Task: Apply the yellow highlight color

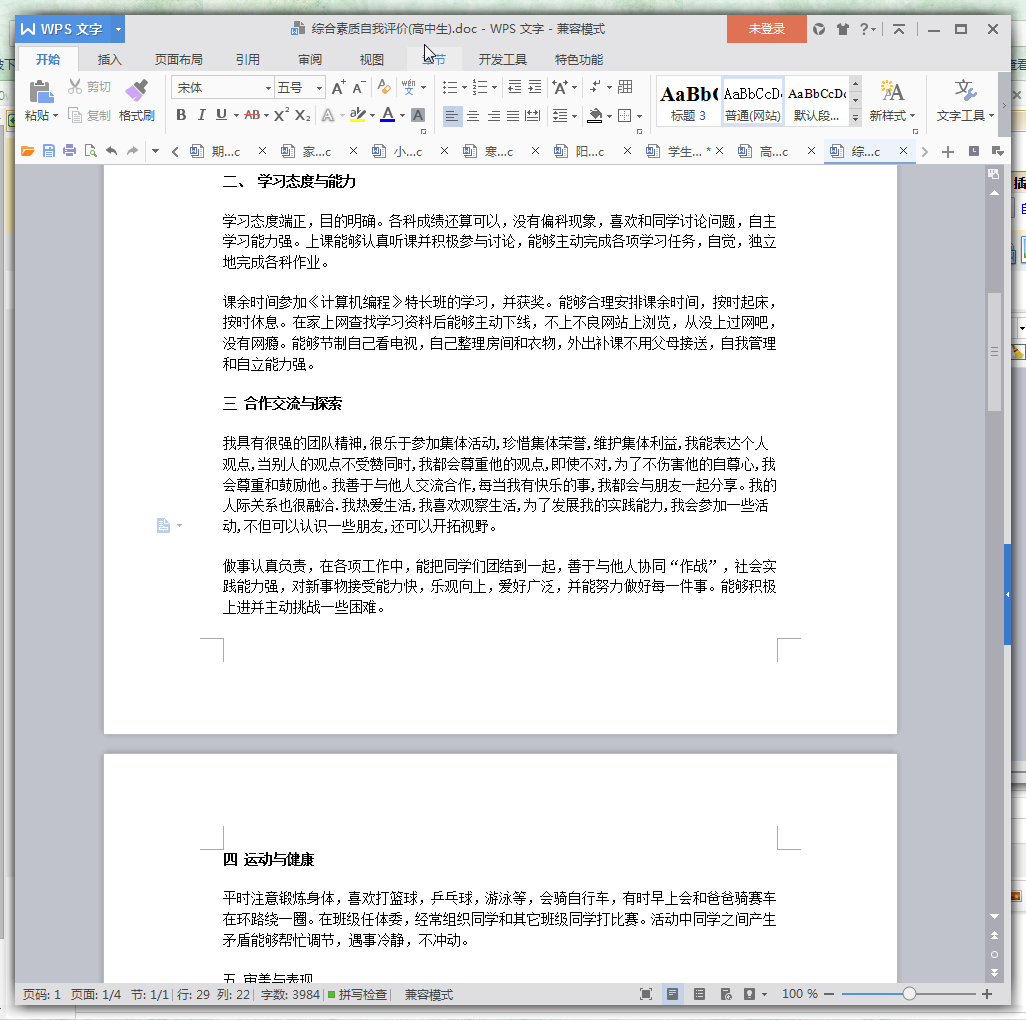Action: (x=357, y=115)
